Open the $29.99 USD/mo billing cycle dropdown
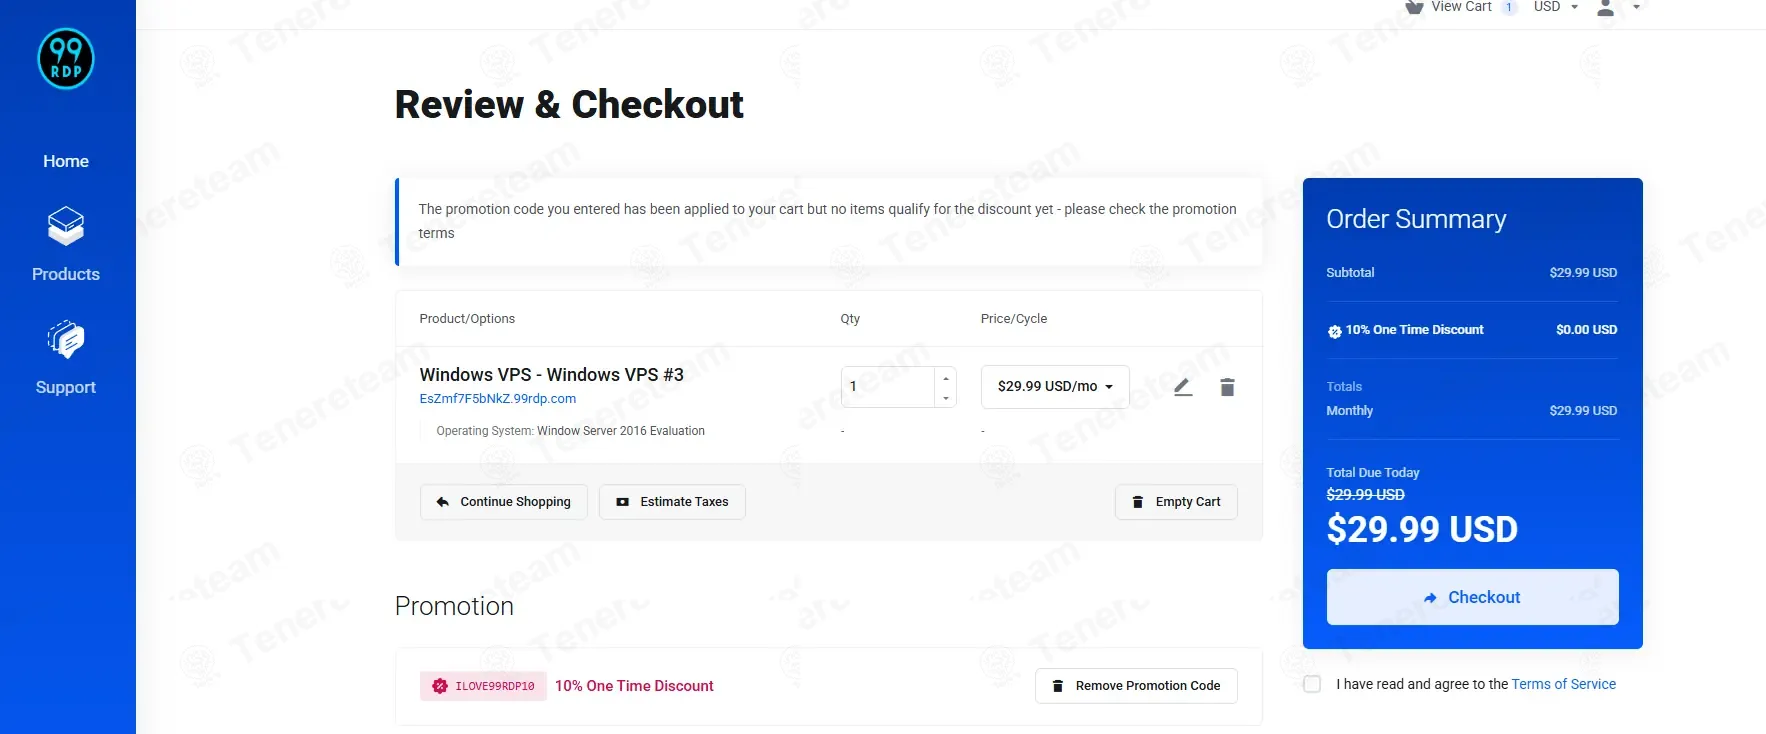 (x=1055, y=387)
